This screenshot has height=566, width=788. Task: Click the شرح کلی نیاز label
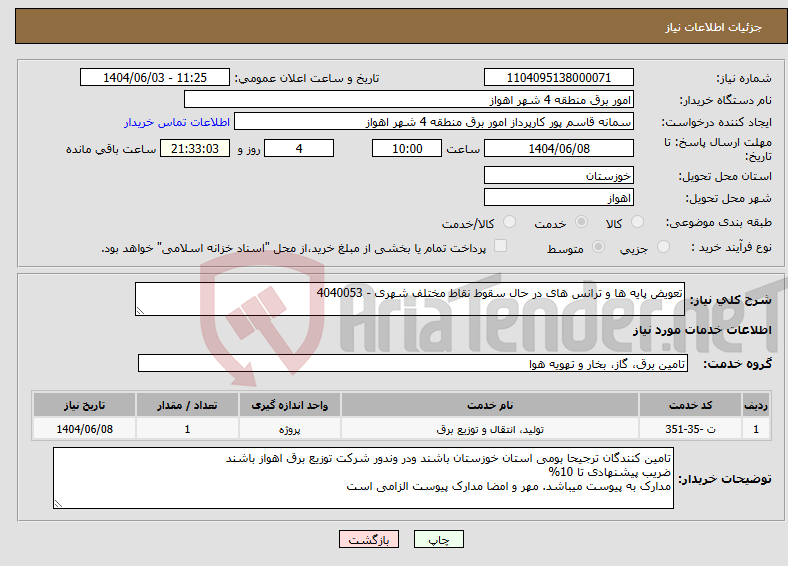pos(731,300)
